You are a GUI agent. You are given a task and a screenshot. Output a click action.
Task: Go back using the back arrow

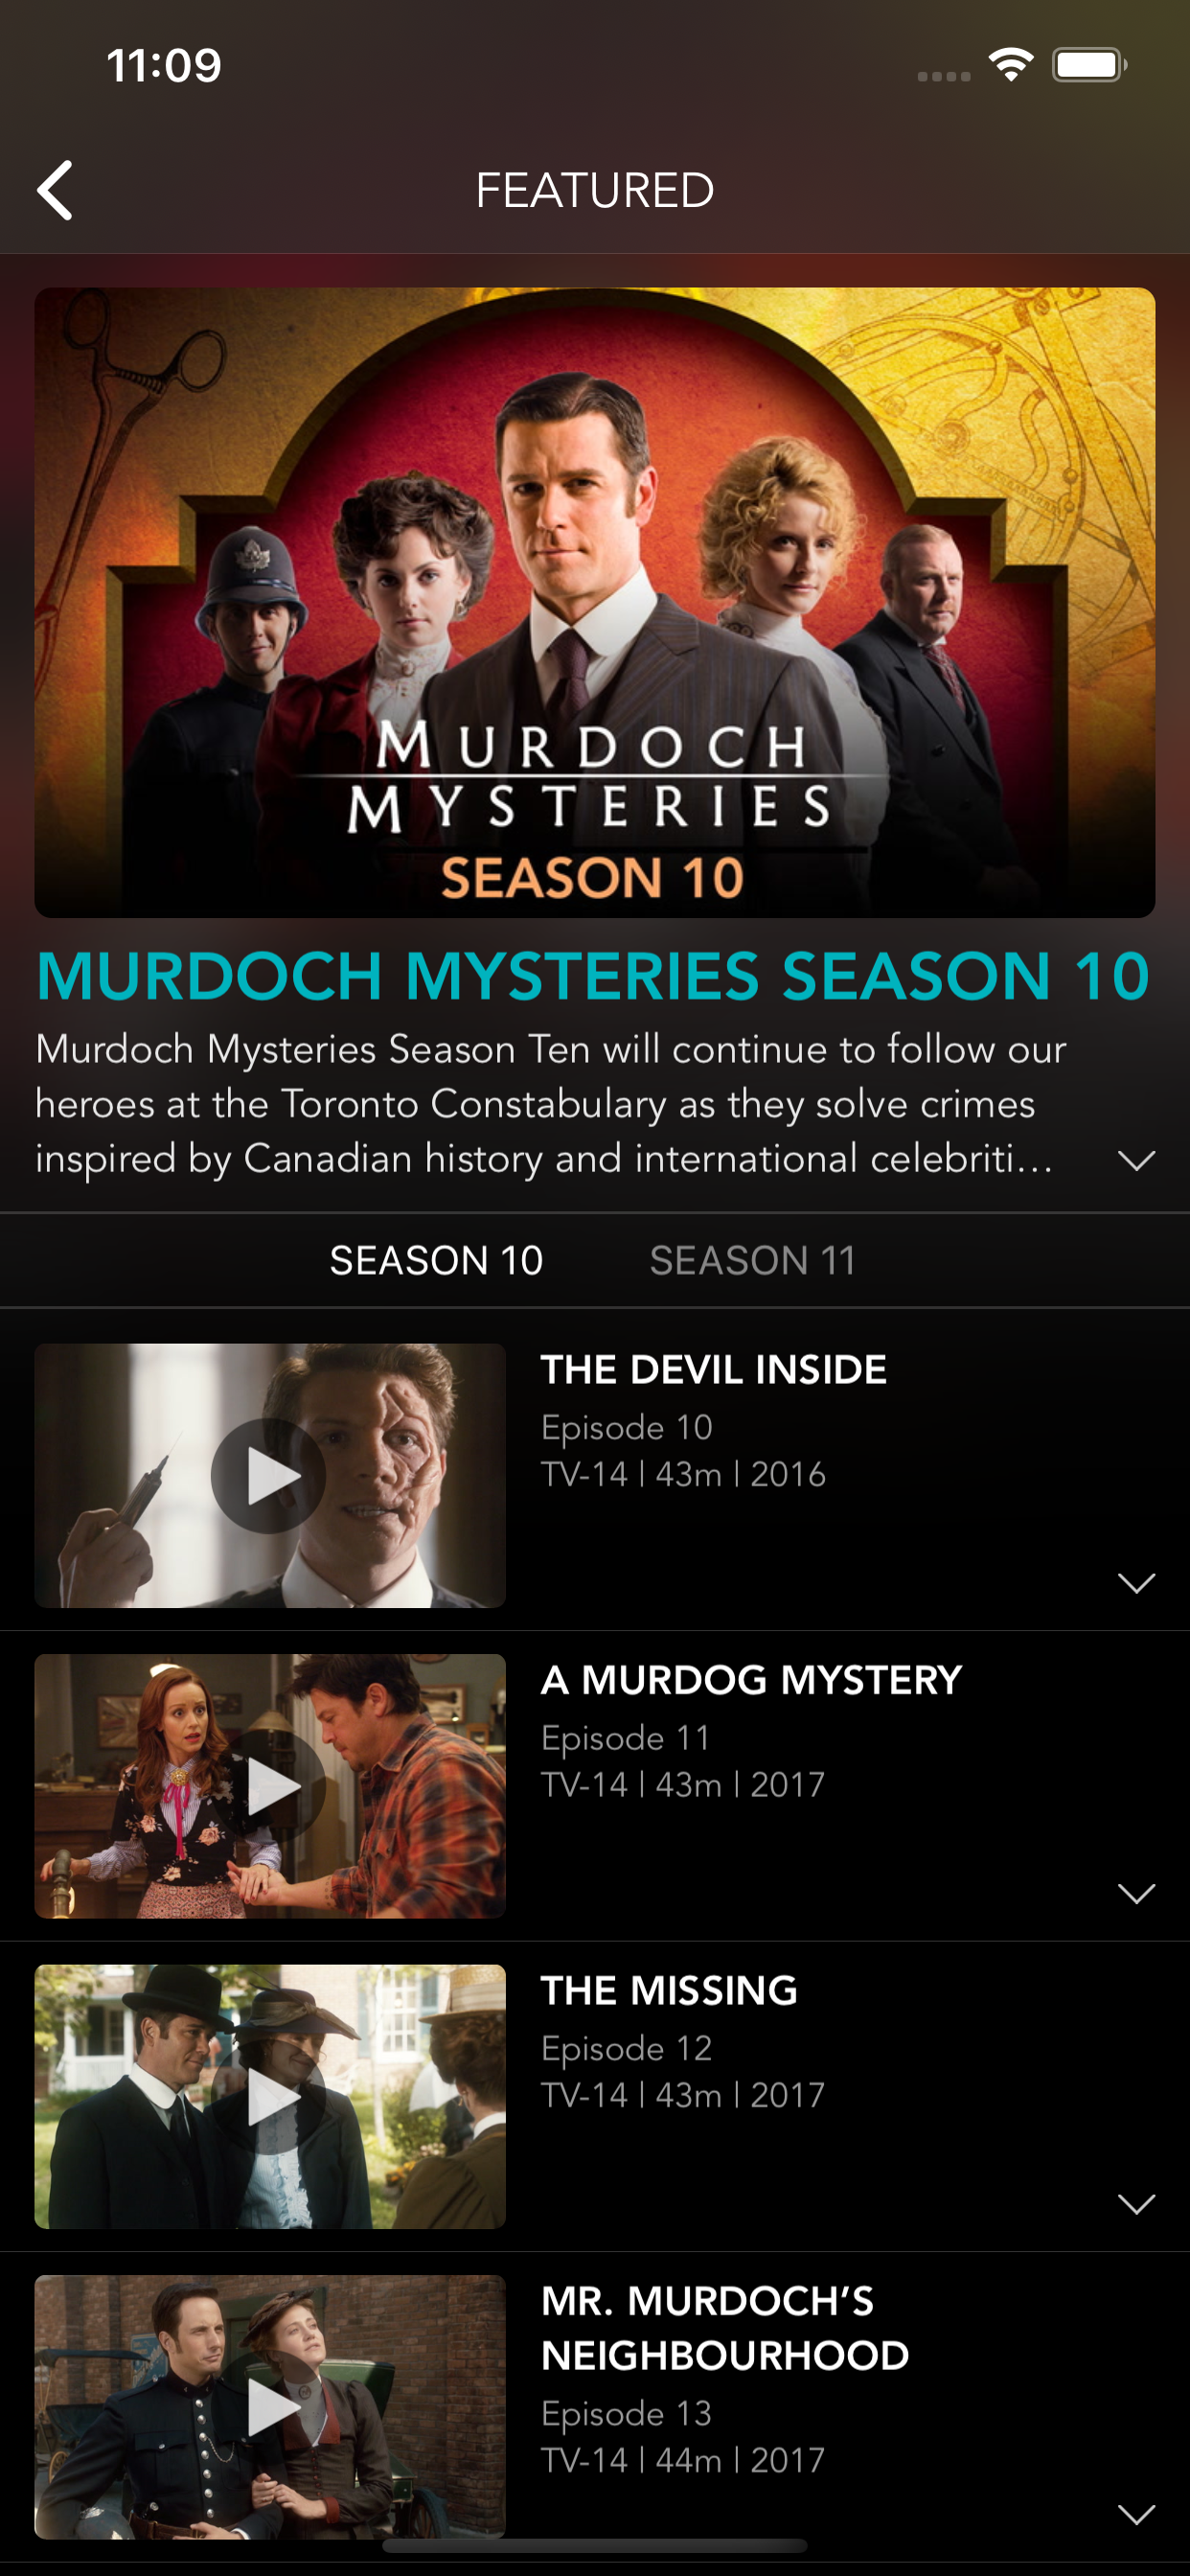click(55, 190)
